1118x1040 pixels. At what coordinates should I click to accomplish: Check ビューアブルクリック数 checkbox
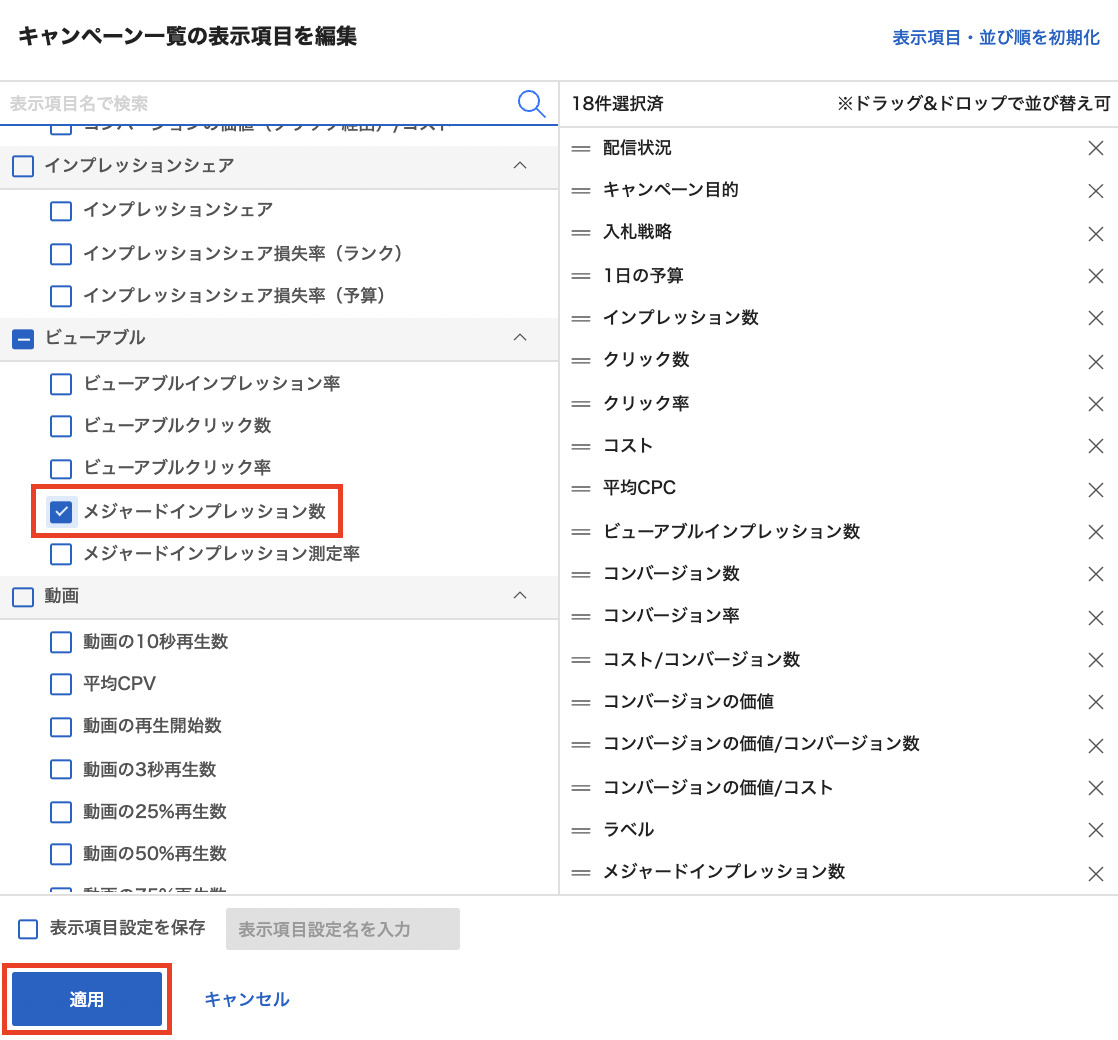click(61, 426)
